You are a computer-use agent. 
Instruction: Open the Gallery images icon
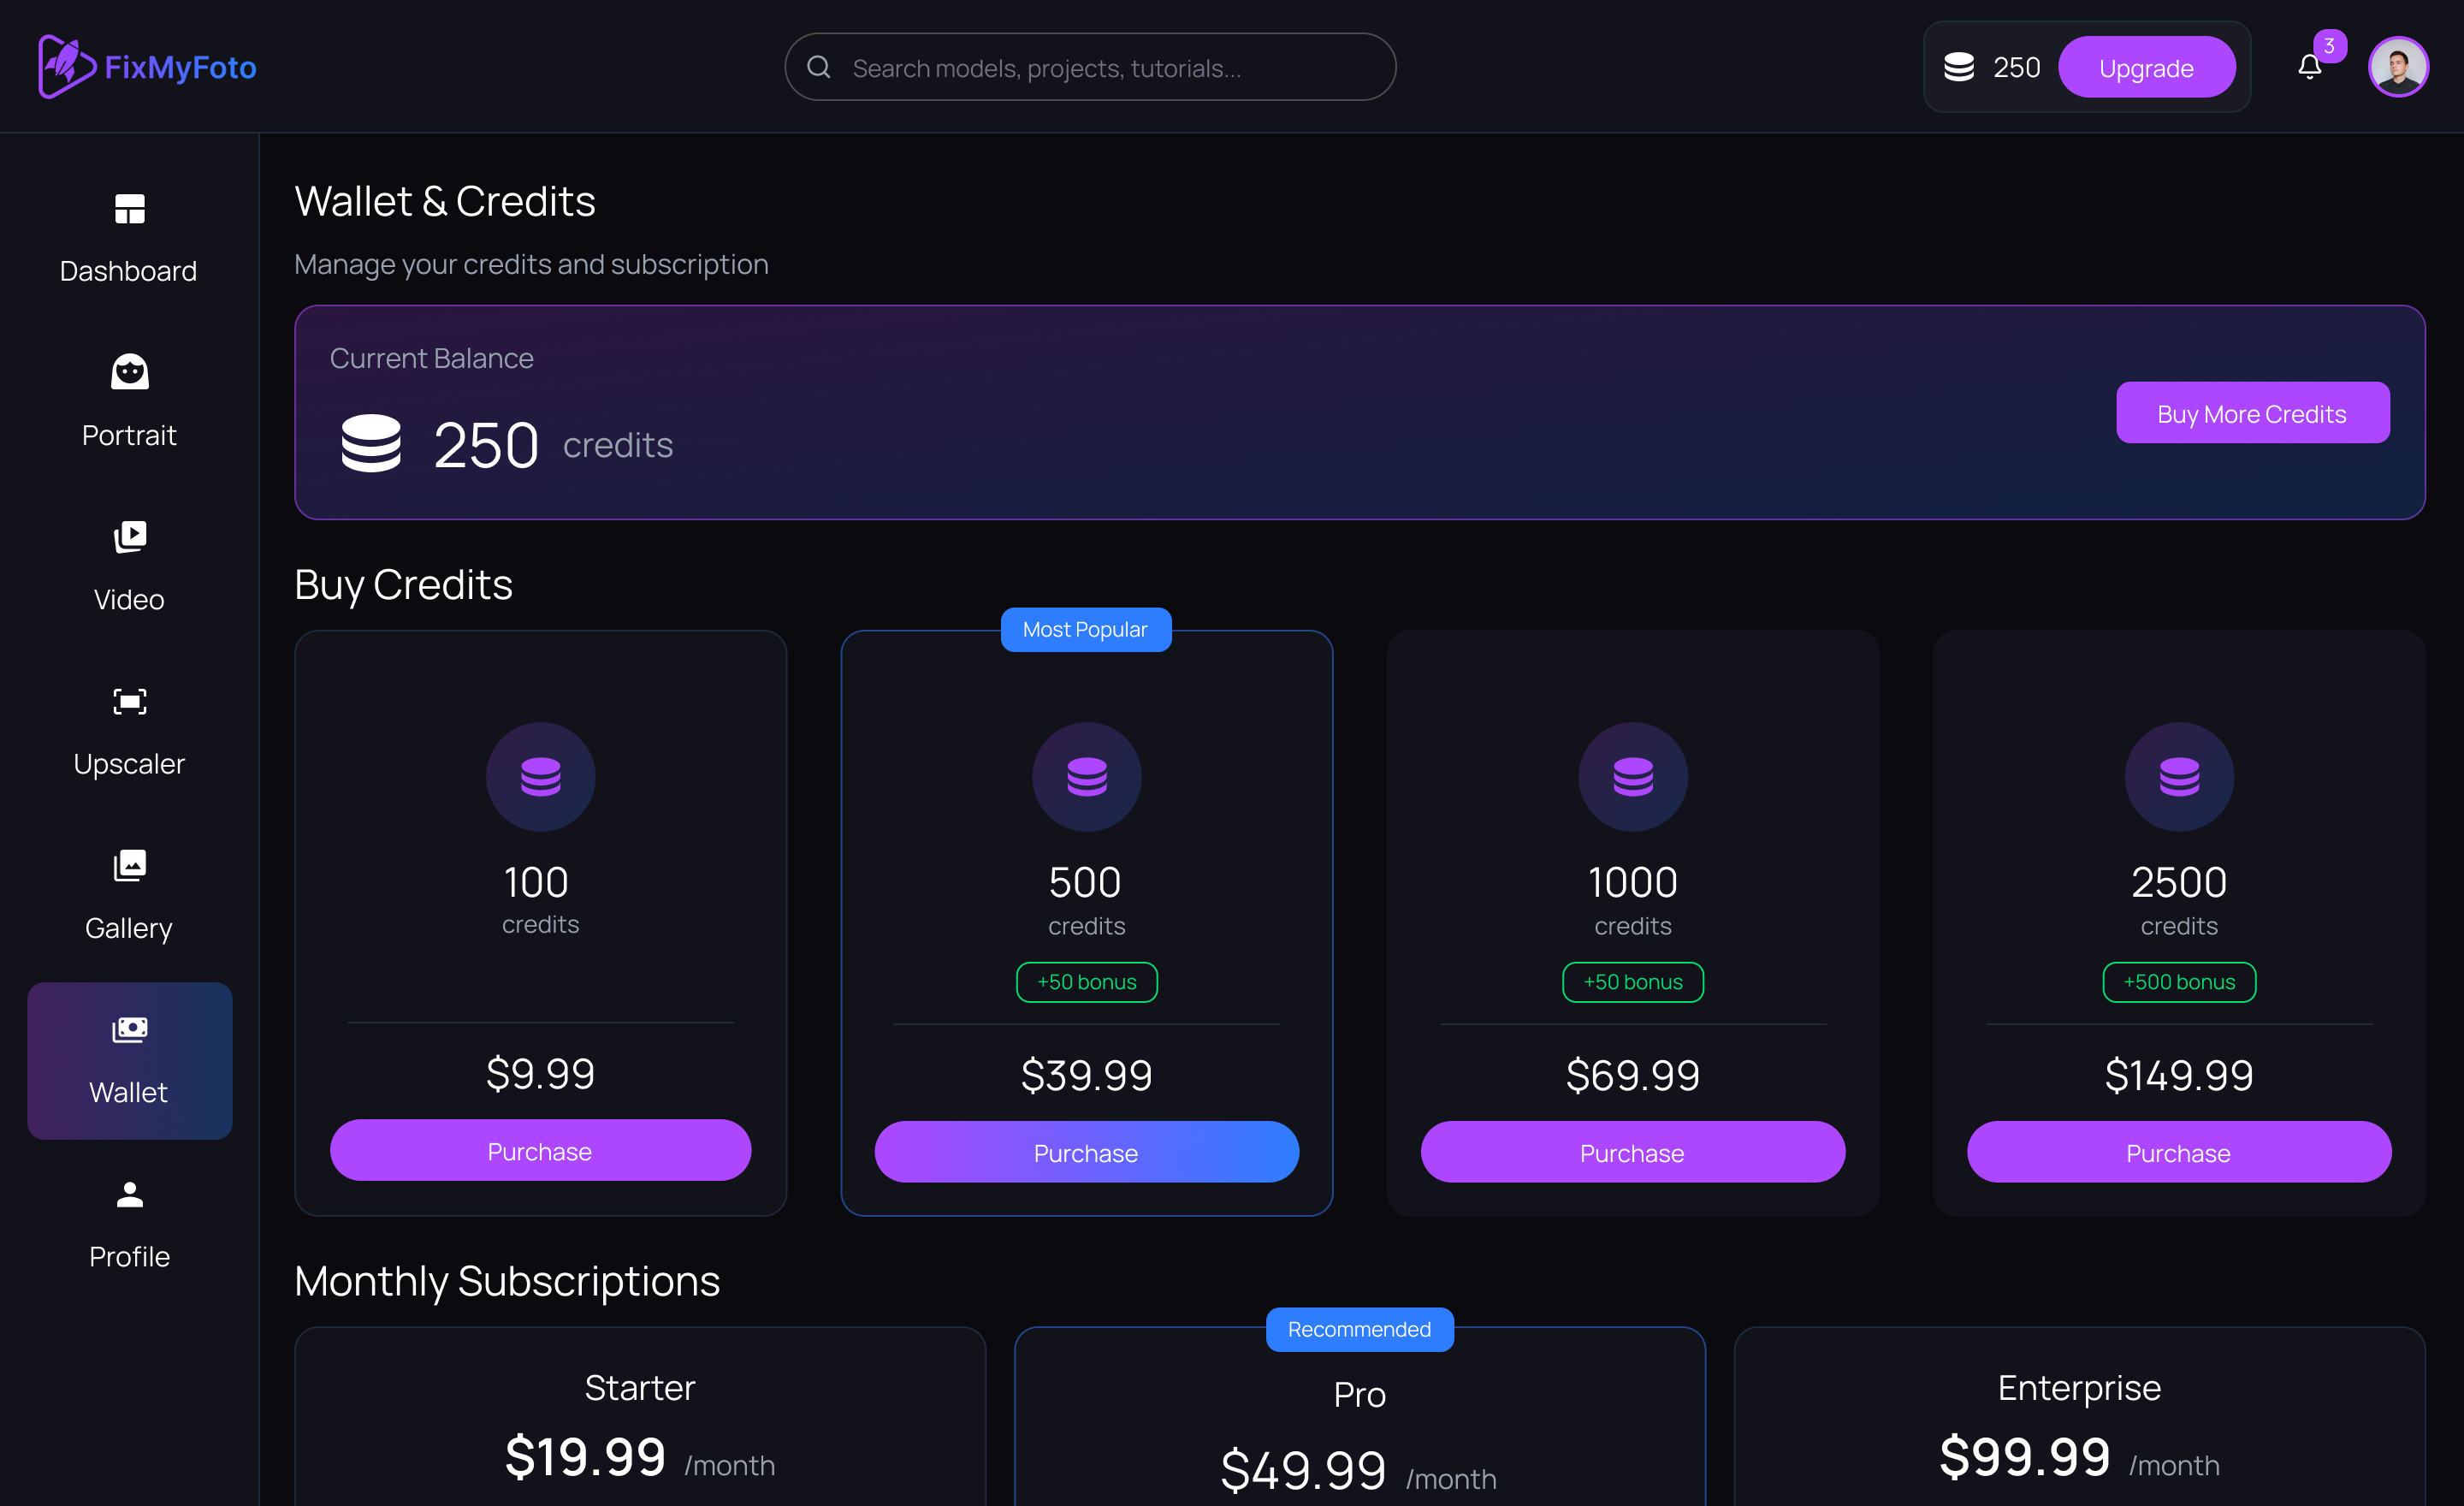[x=129, y=866]
